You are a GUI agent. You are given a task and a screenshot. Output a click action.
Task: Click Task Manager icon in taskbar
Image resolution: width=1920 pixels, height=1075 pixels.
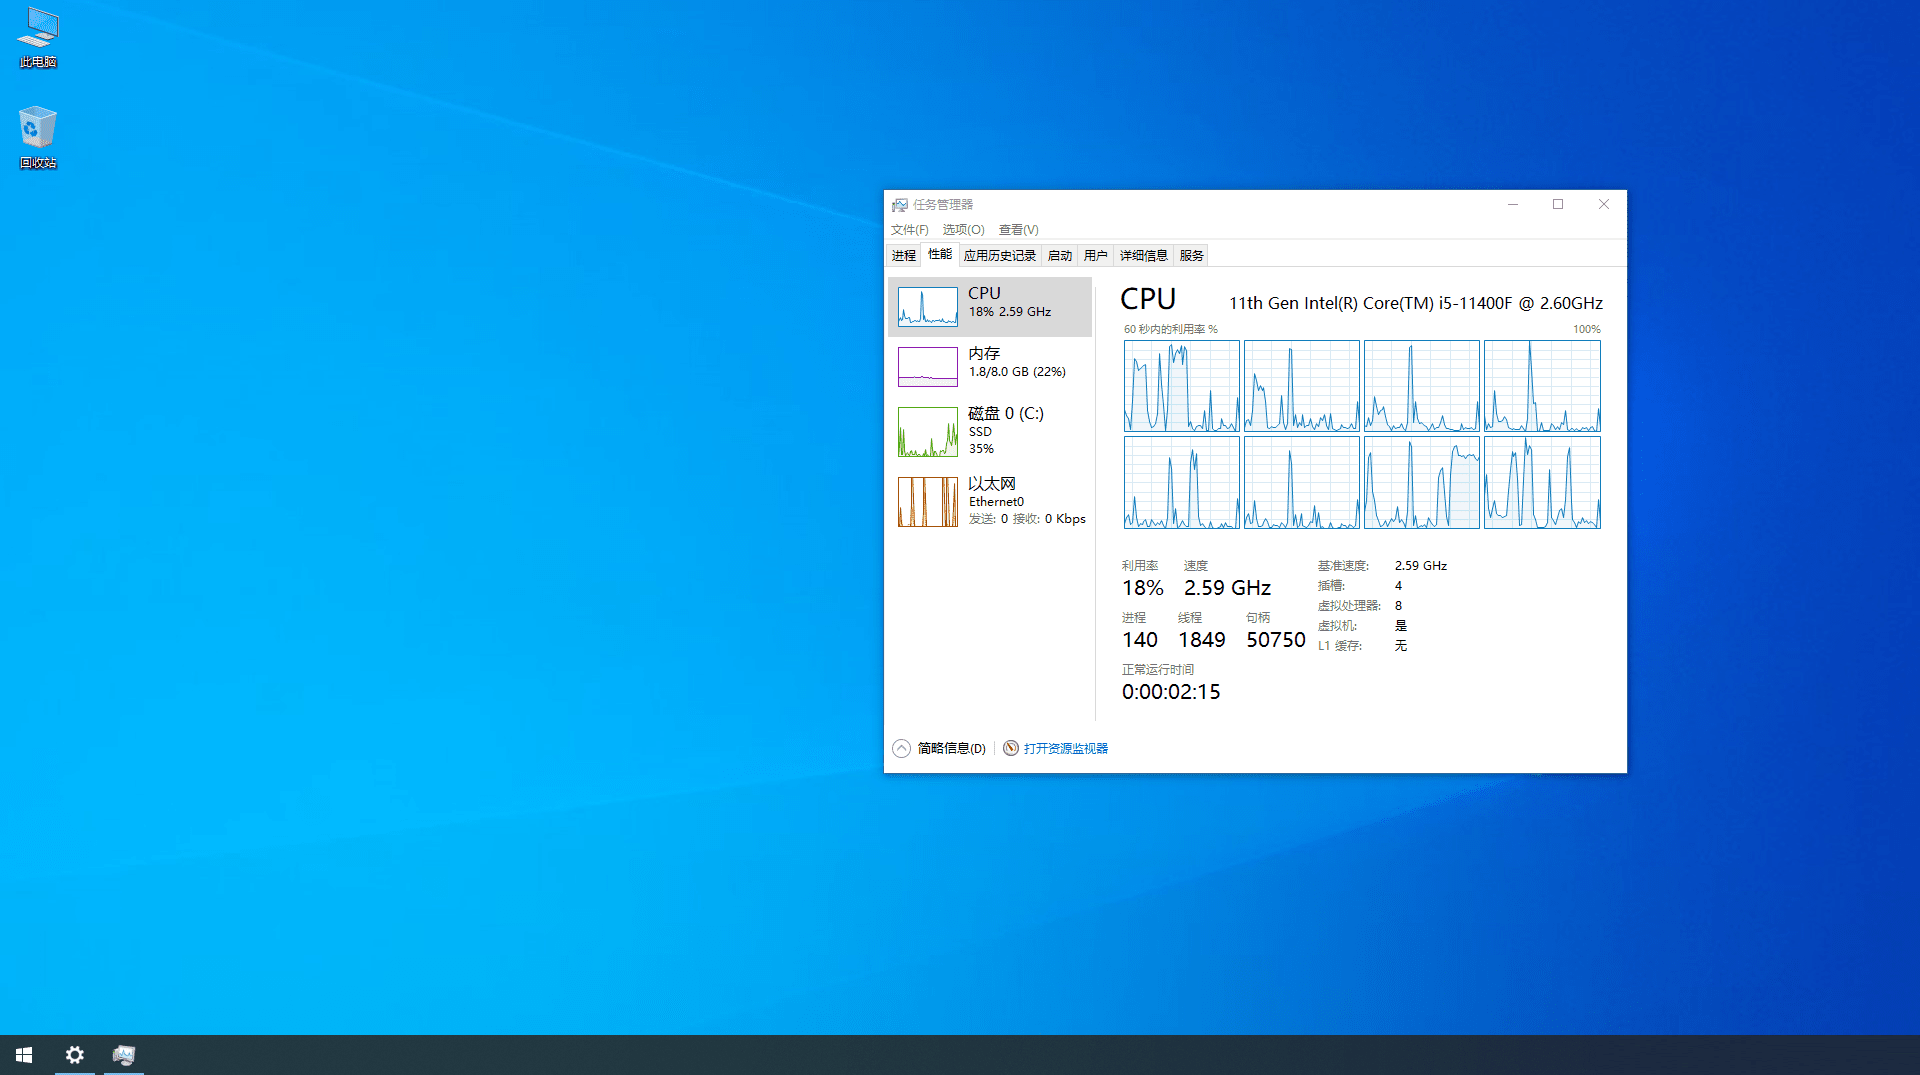pos(124,1055)
